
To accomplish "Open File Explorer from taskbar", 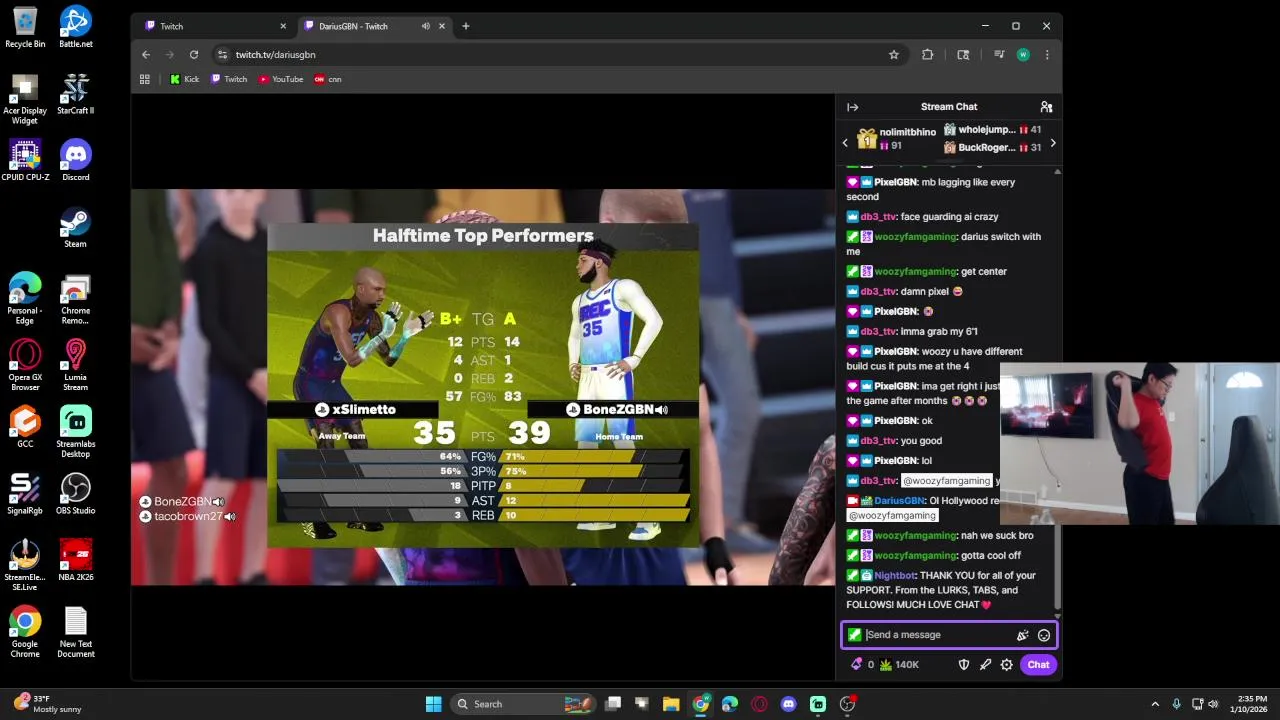I will click(x=671, y=704).
